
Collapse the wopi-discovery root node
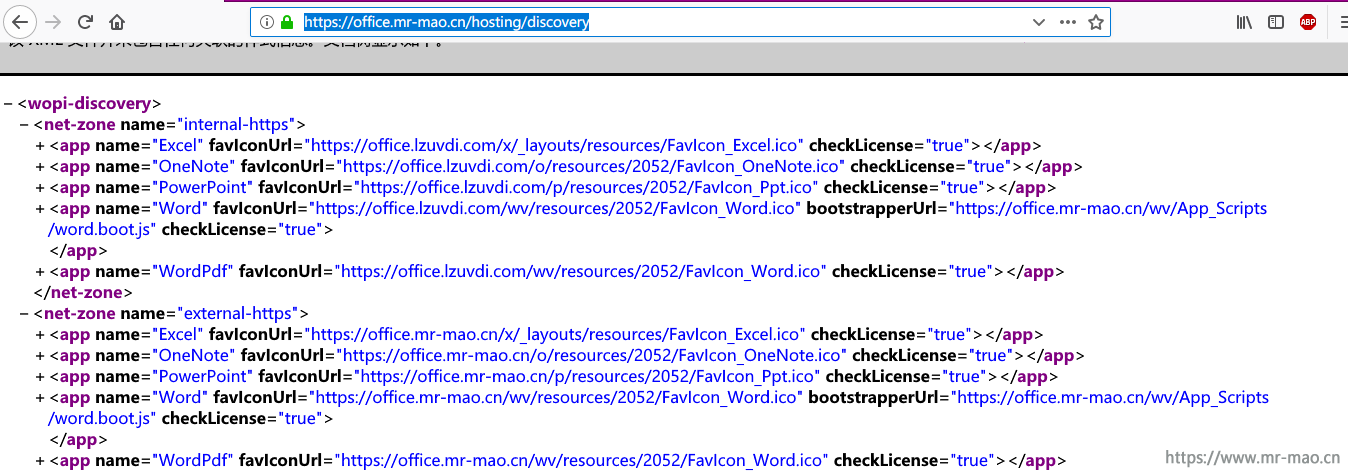coord(8,103)
